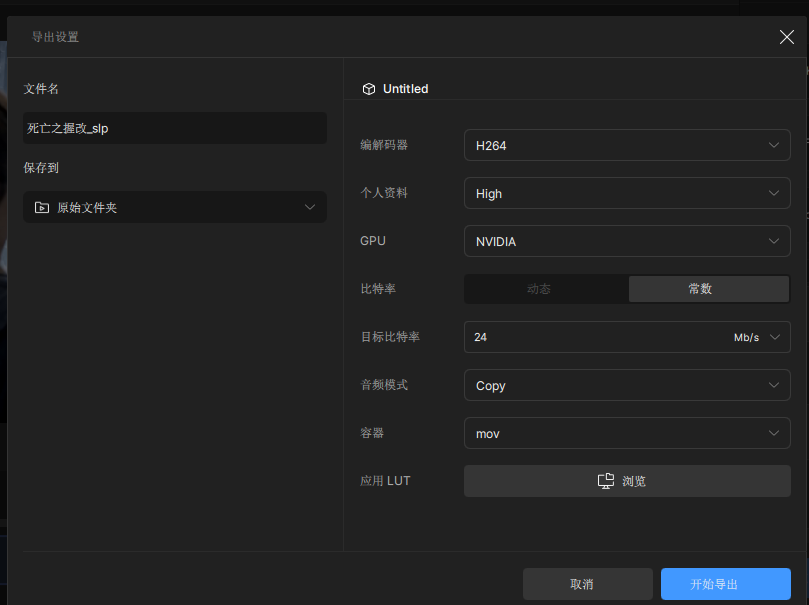
Task: Click the 目标比特率 label
Action: tap(390, 337)
